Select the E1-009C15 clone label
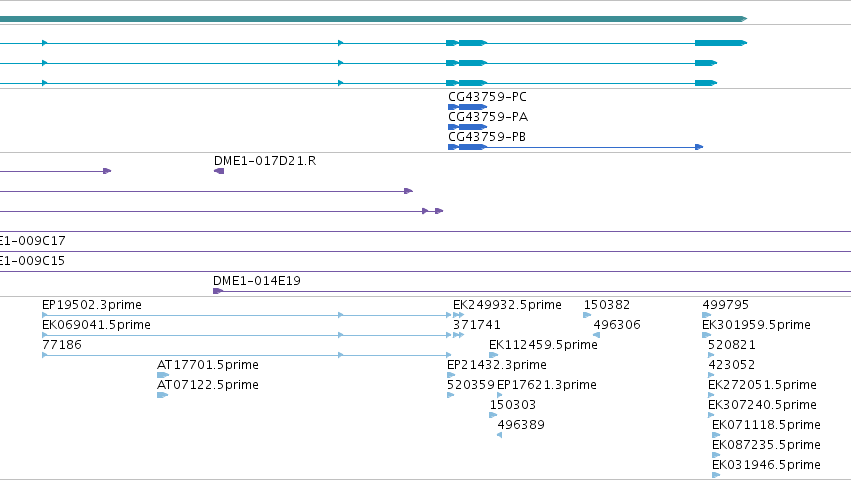 coord(32,261)
